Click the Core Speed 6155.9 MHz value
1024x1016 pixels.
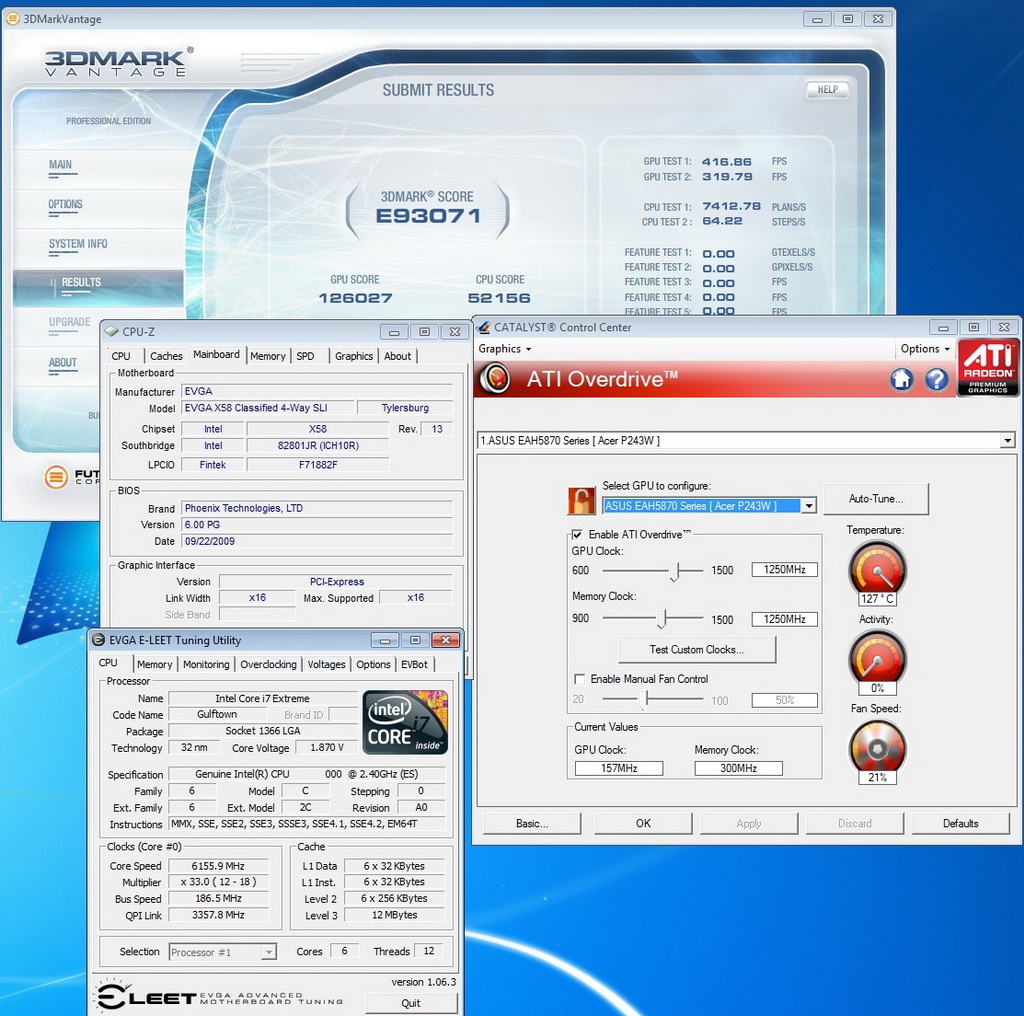point(218,866)
